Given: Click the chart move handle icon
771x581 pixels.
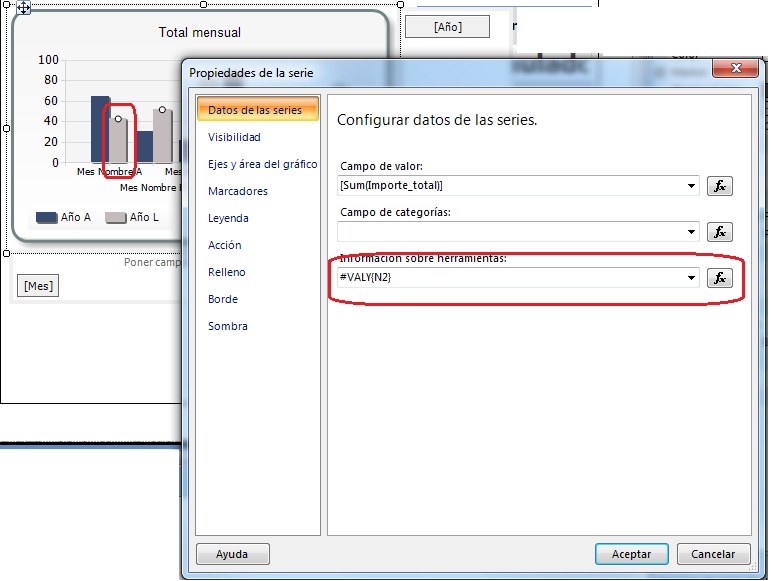Looking at the screenshot, I should click(x=24, y=8).
